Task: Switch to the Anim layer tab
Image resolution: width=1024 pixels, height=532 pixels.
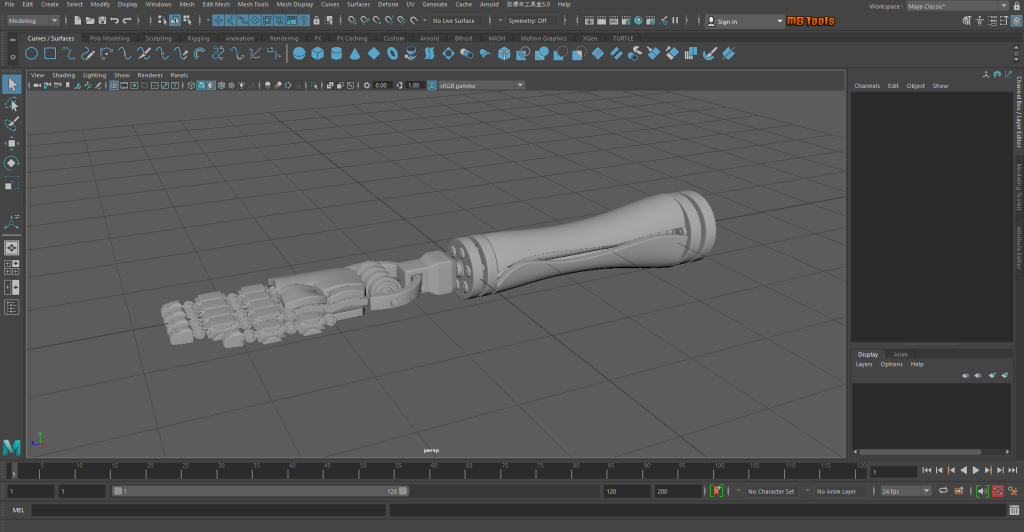Action: [x=900, y=354]
